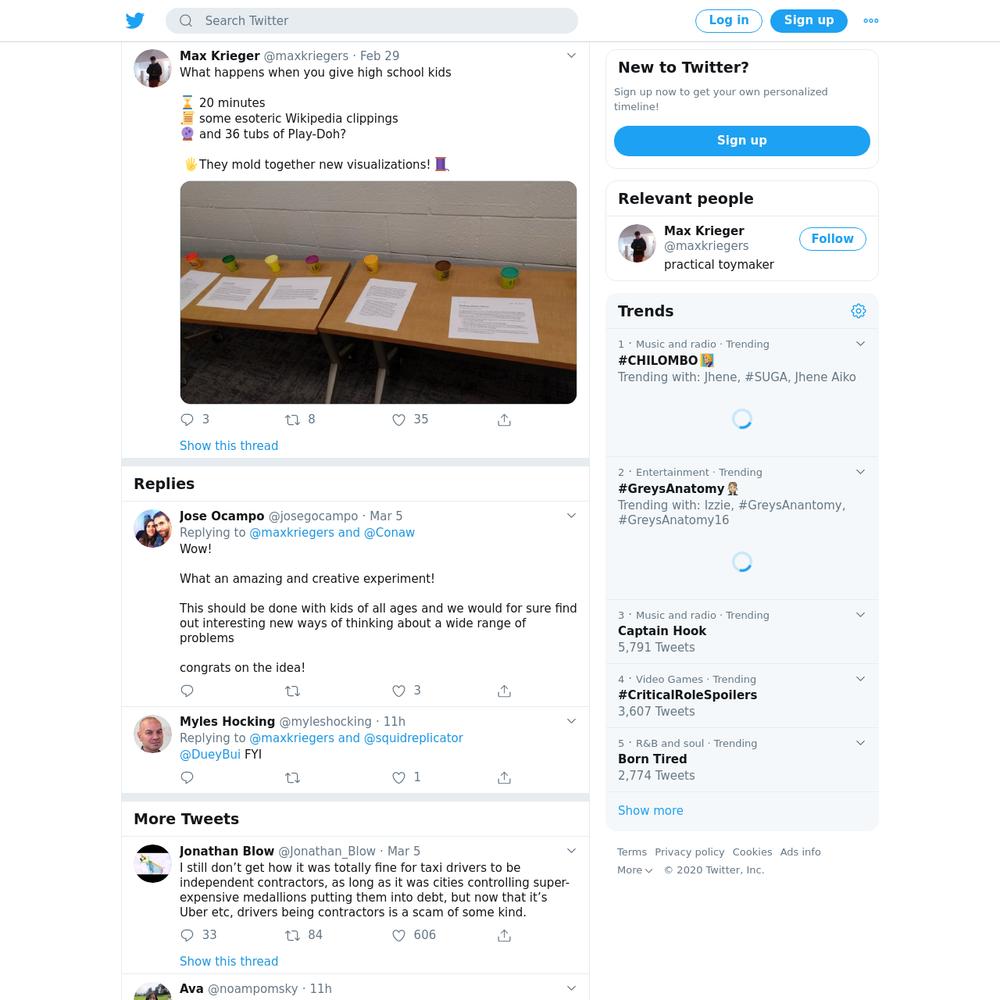Open Trends settings gear

pos(858,311)
